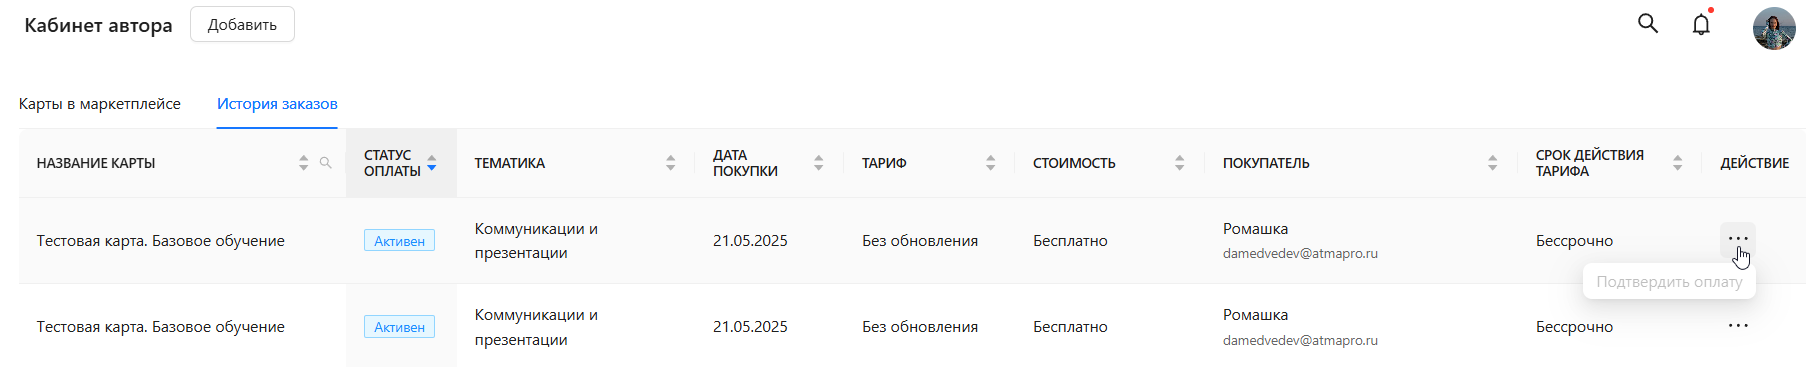Open the notifications bell
This screenshot has width=1806, height=367.
click(x=1701, y=24)
